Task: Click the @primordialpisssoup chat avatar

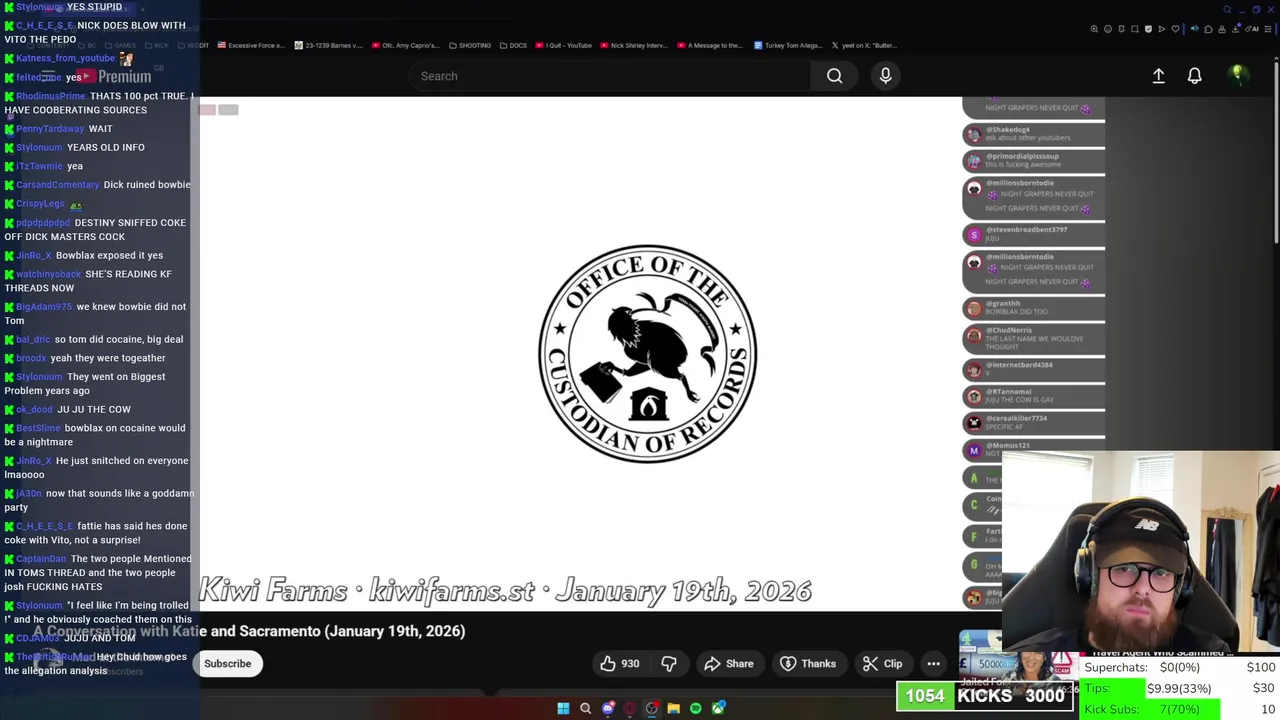Action: (974, 161)
